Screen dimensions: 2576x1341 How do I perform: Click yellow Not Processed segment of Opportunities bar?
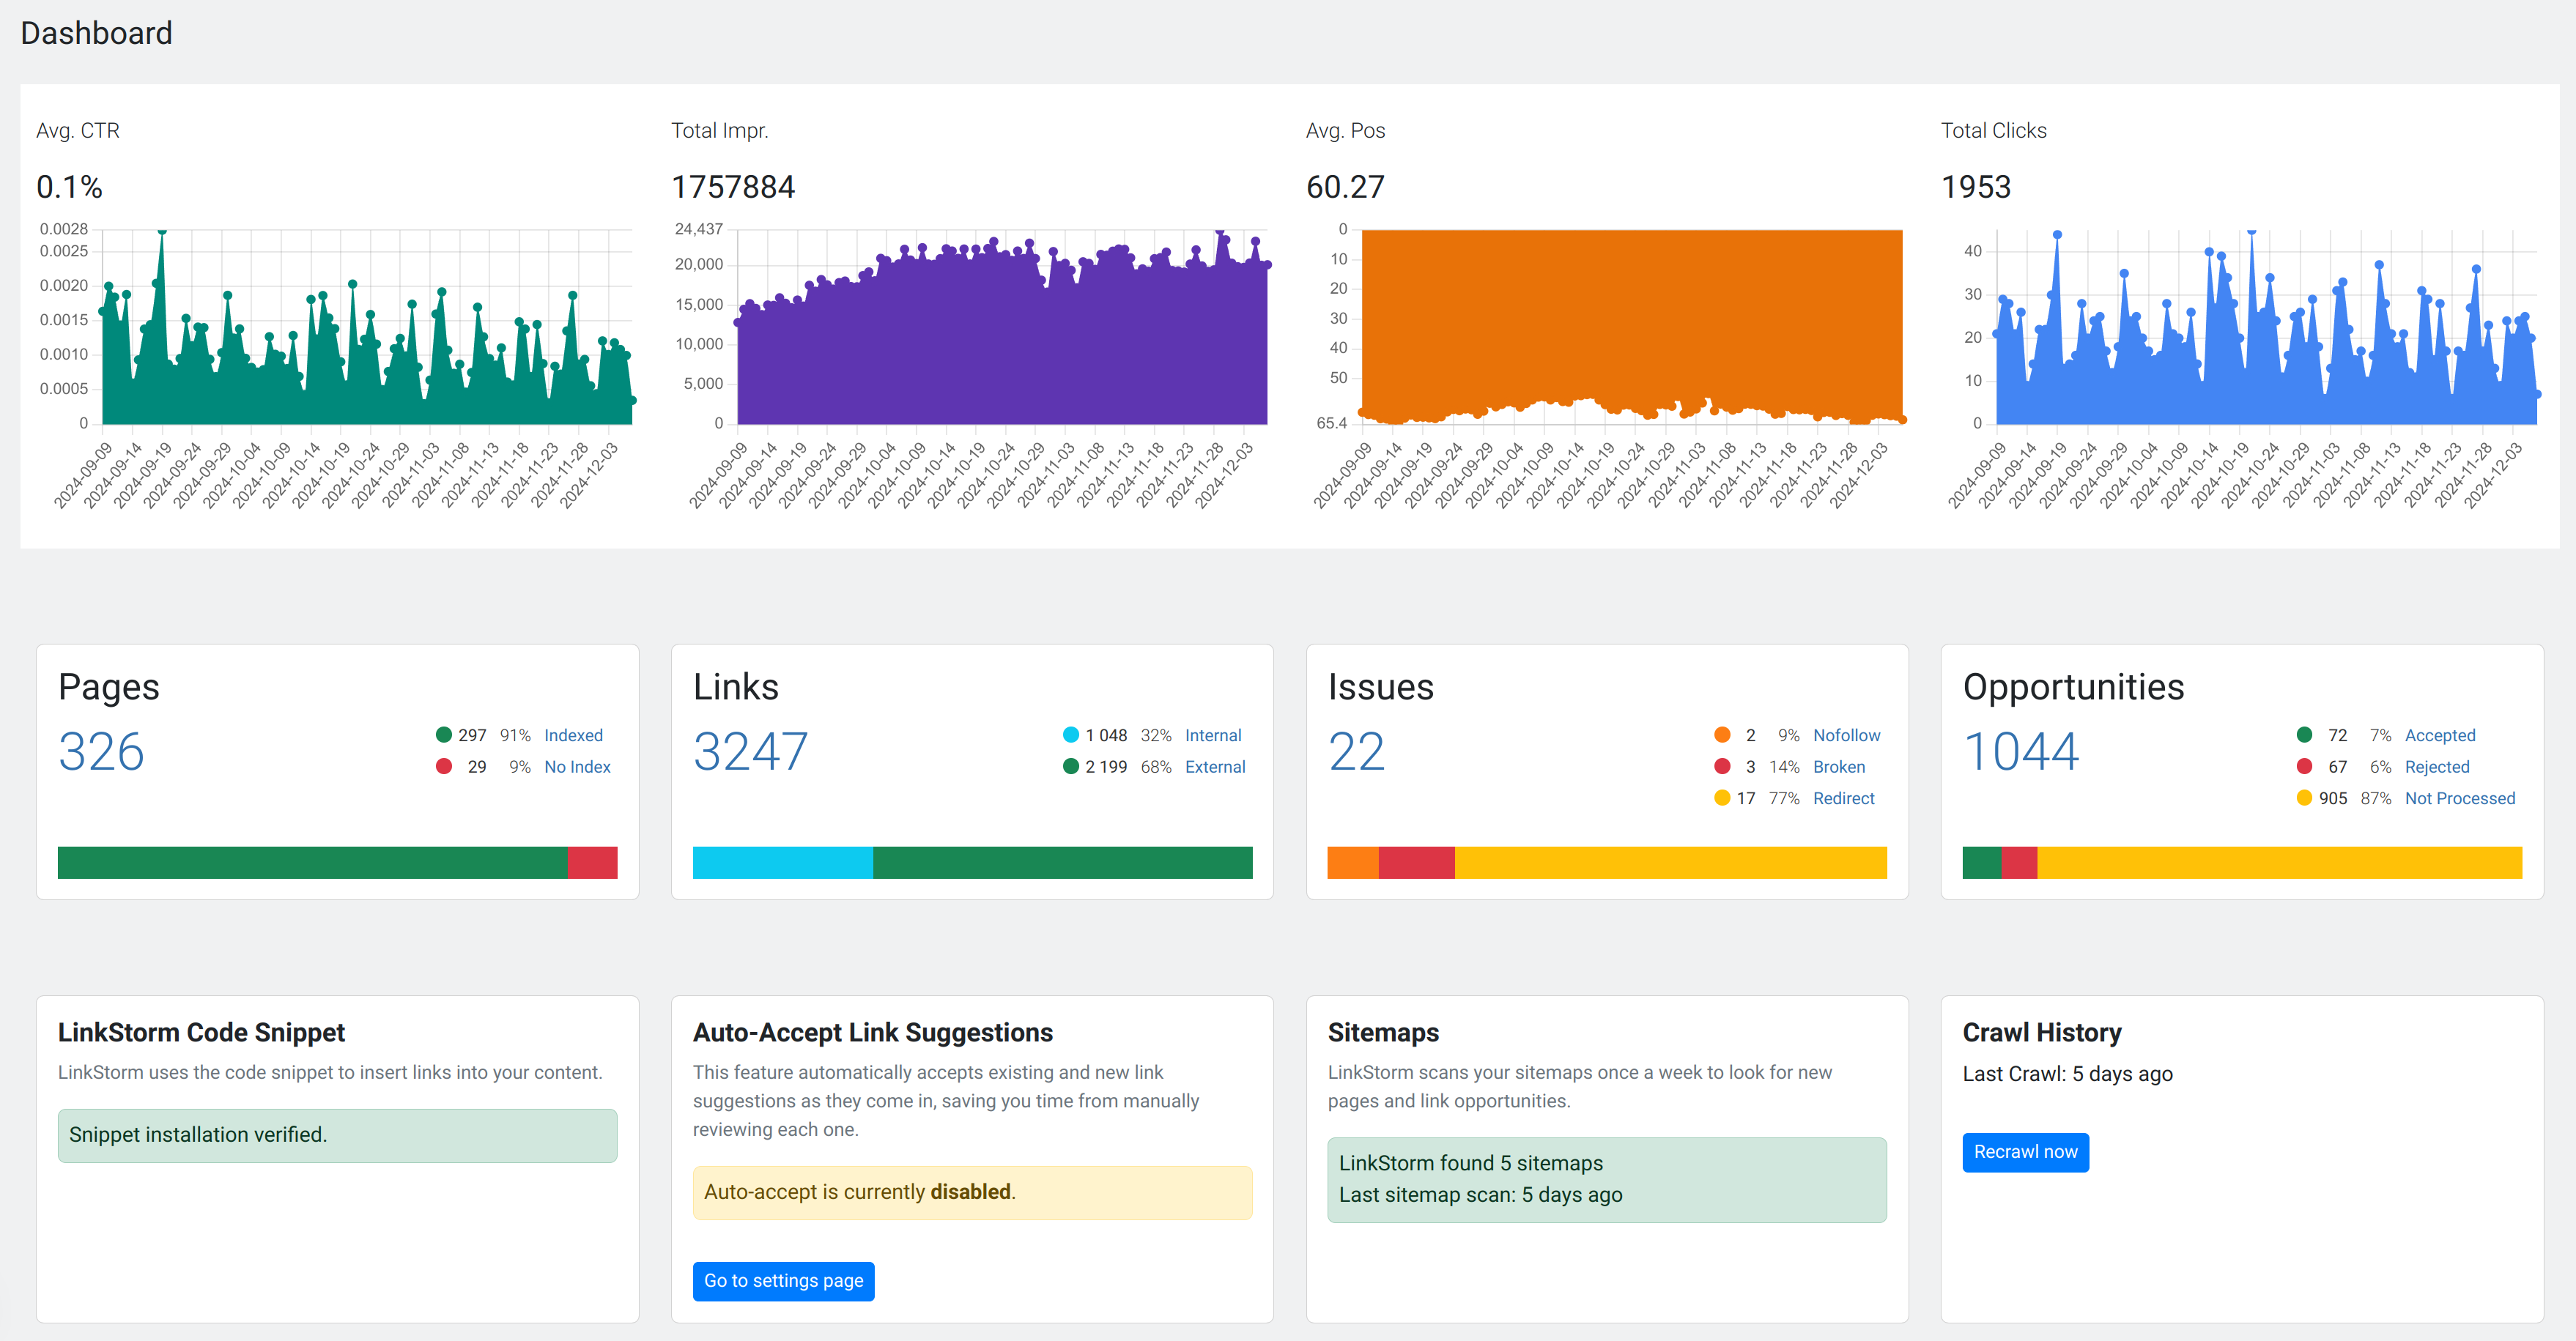pyautogui.click(x=2279, y=863)
